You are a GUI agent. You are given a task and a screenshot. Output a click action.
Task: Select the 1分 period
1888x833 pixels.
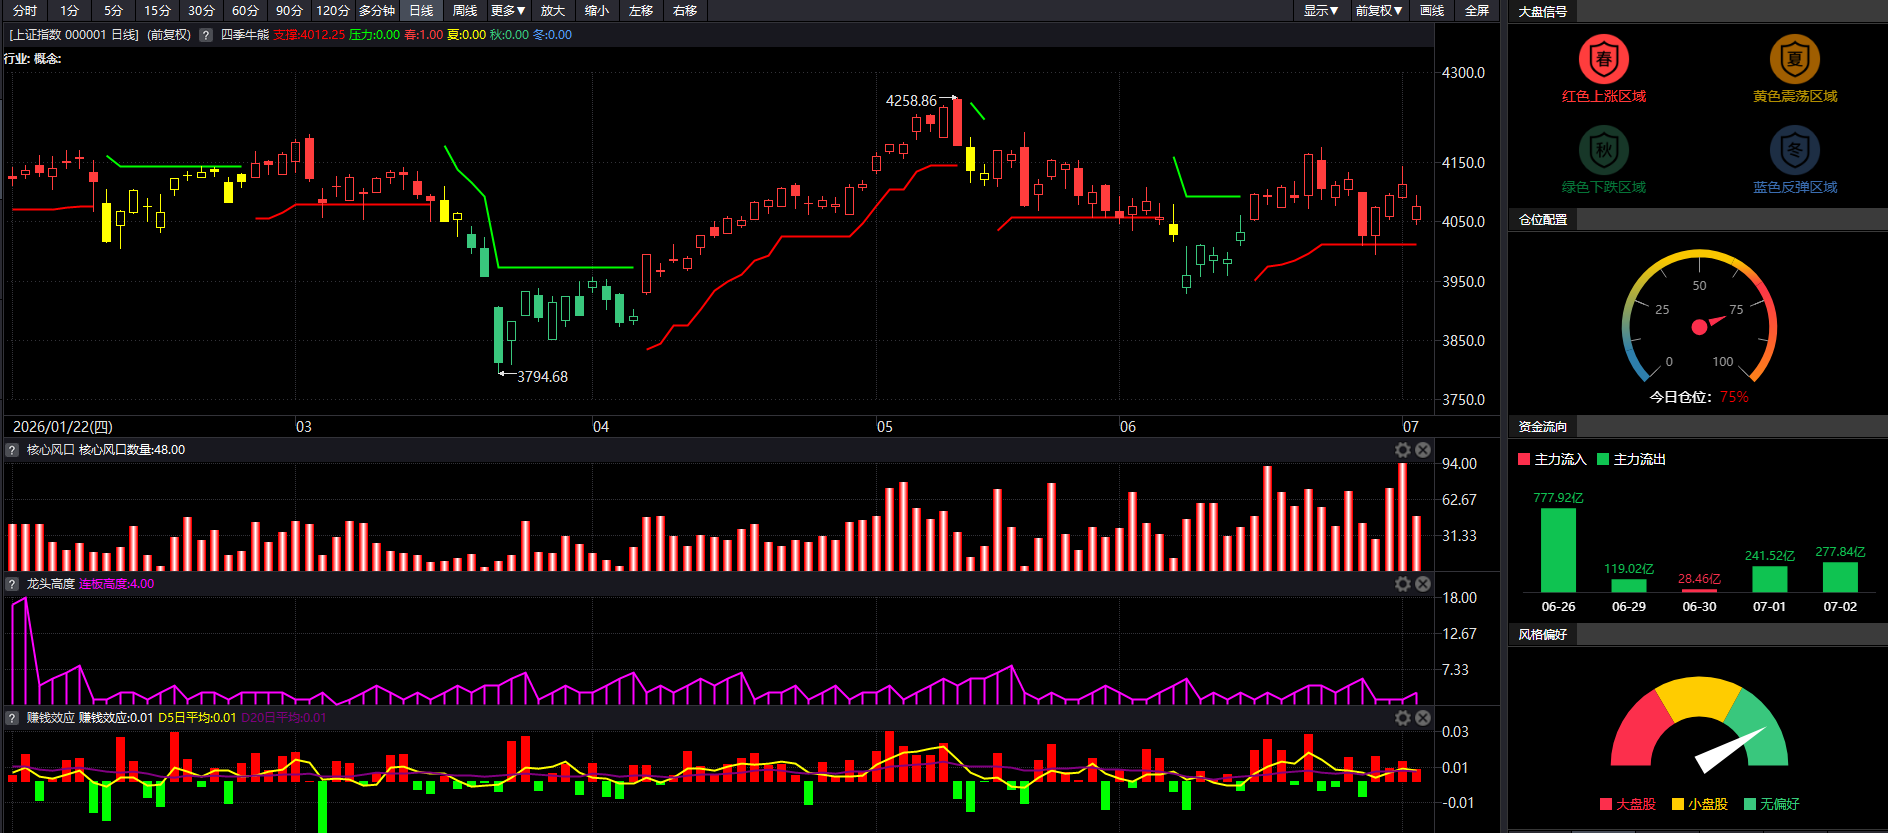tap(69, 11)
